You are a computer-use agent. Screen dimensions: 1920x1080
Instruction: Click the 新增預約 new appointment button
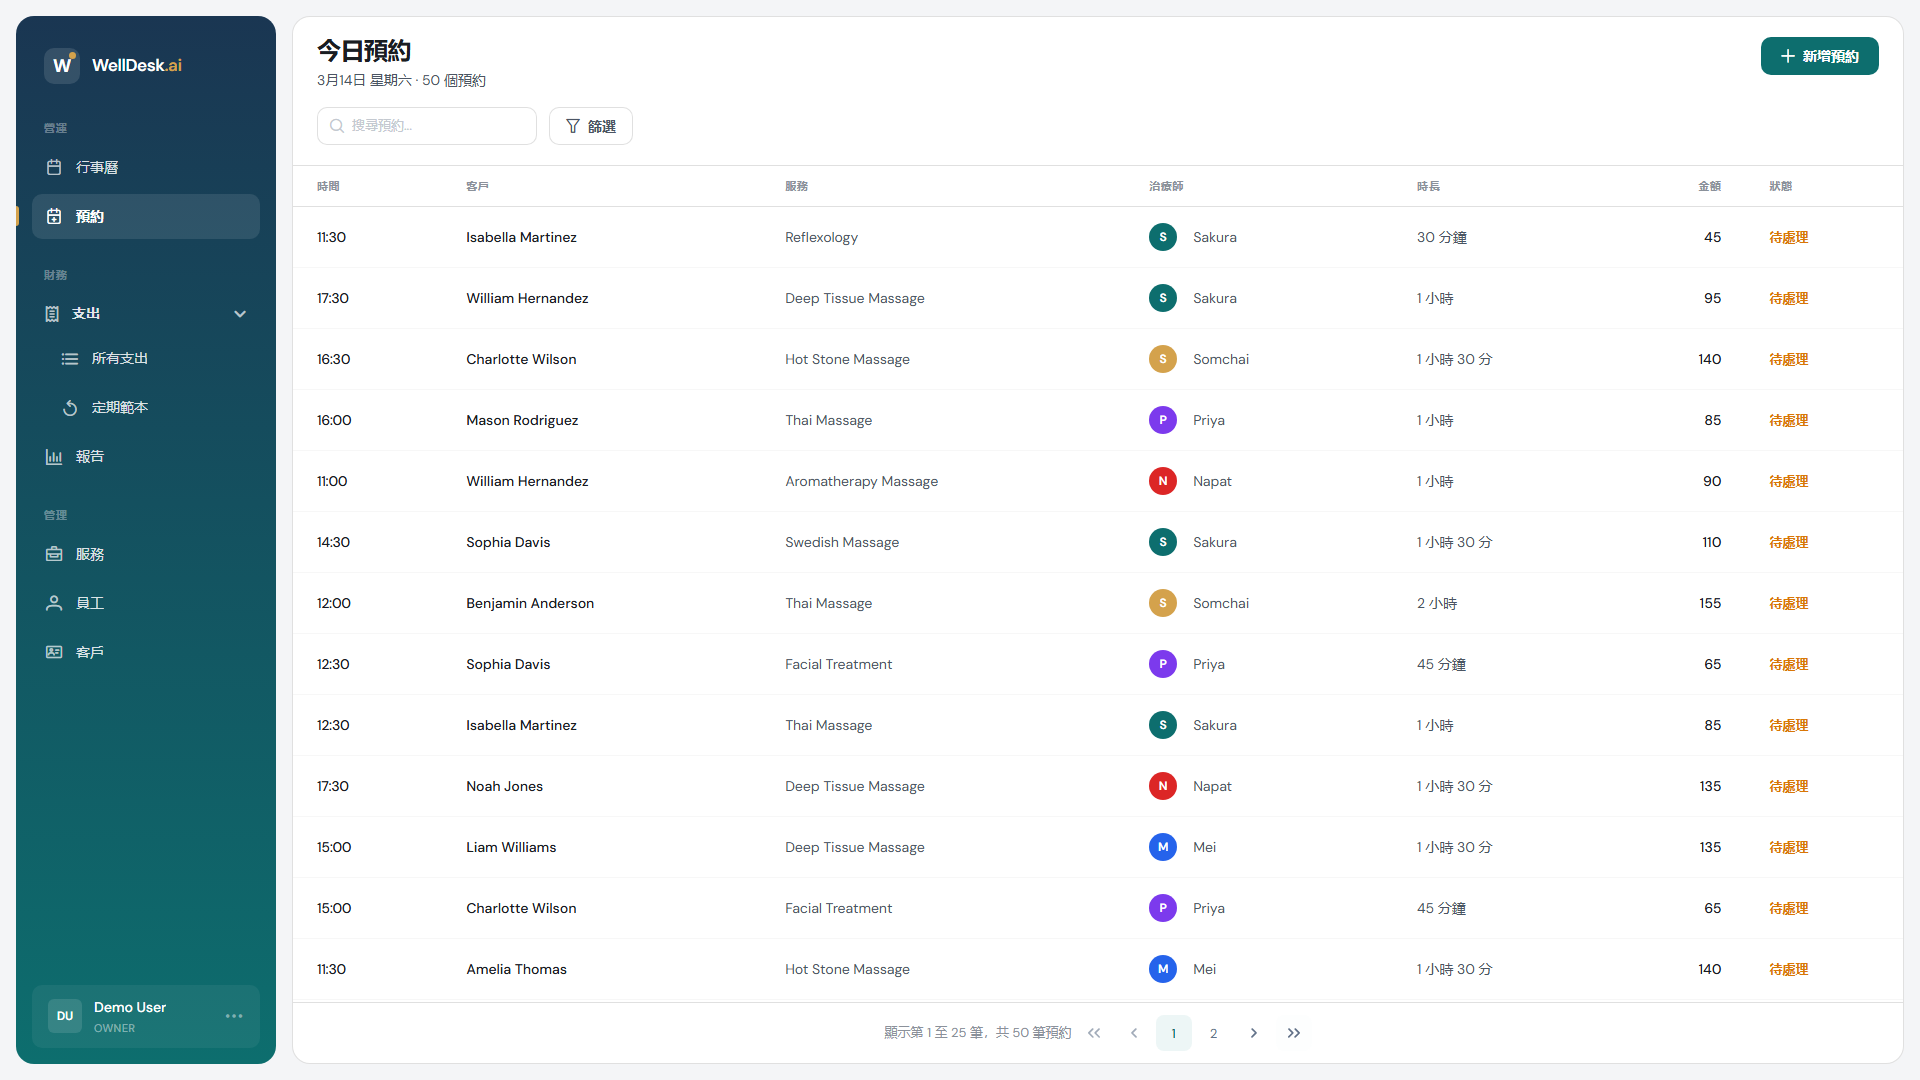(1819, 56)
